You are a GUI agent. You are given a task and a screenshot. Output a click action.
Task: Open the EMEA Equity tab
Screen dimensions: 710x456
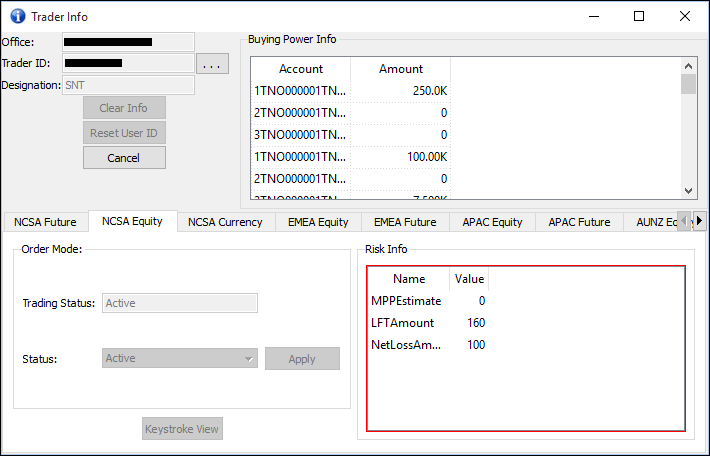pos(318,222)
